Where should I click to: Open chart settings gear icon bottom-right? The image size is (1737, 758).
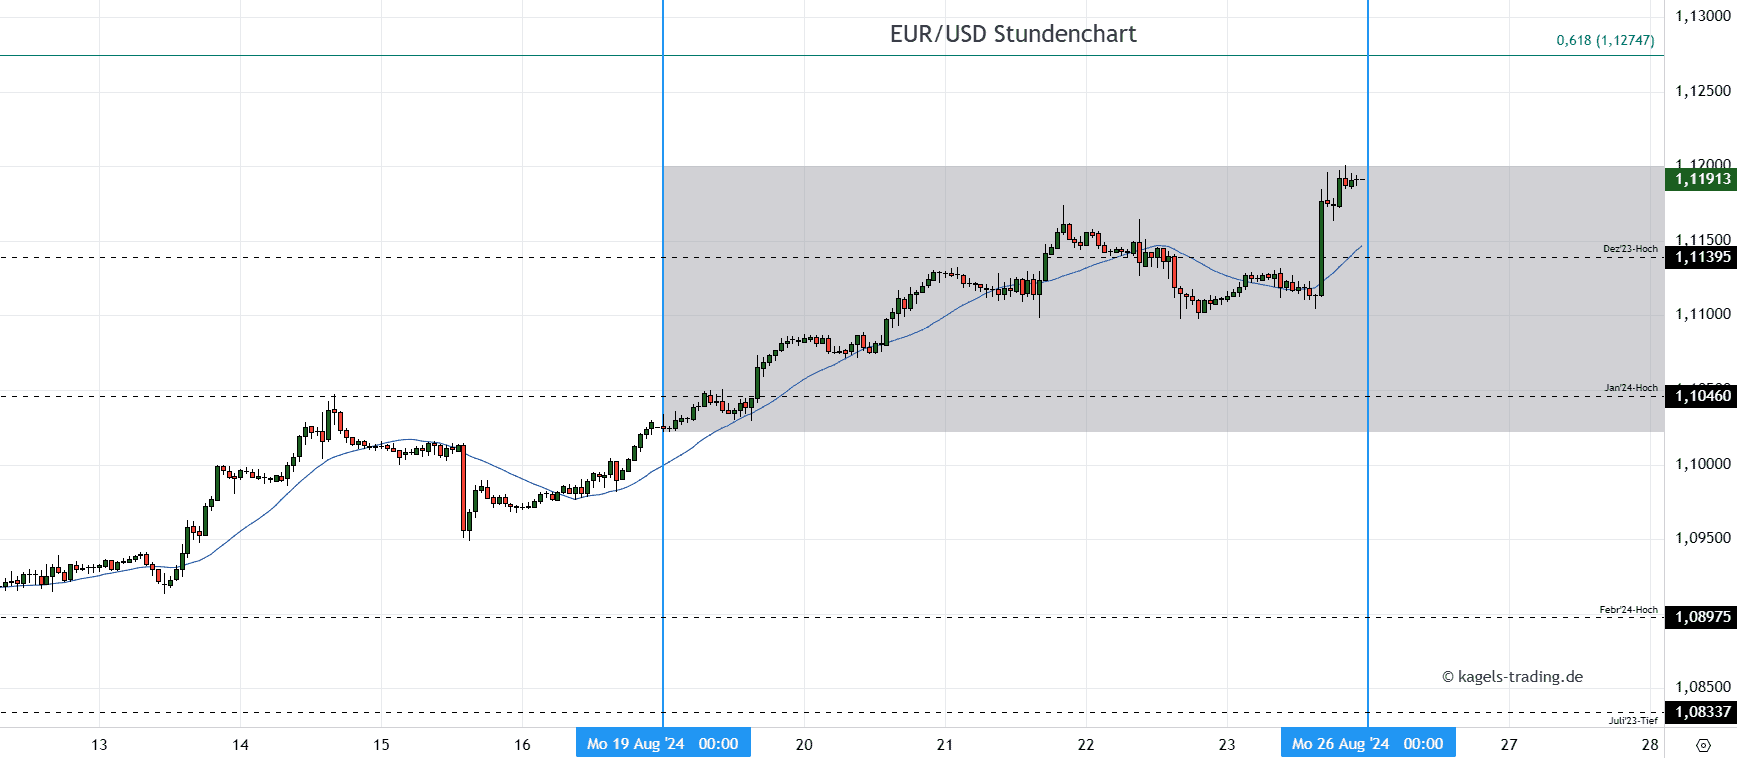[1704, 745]
